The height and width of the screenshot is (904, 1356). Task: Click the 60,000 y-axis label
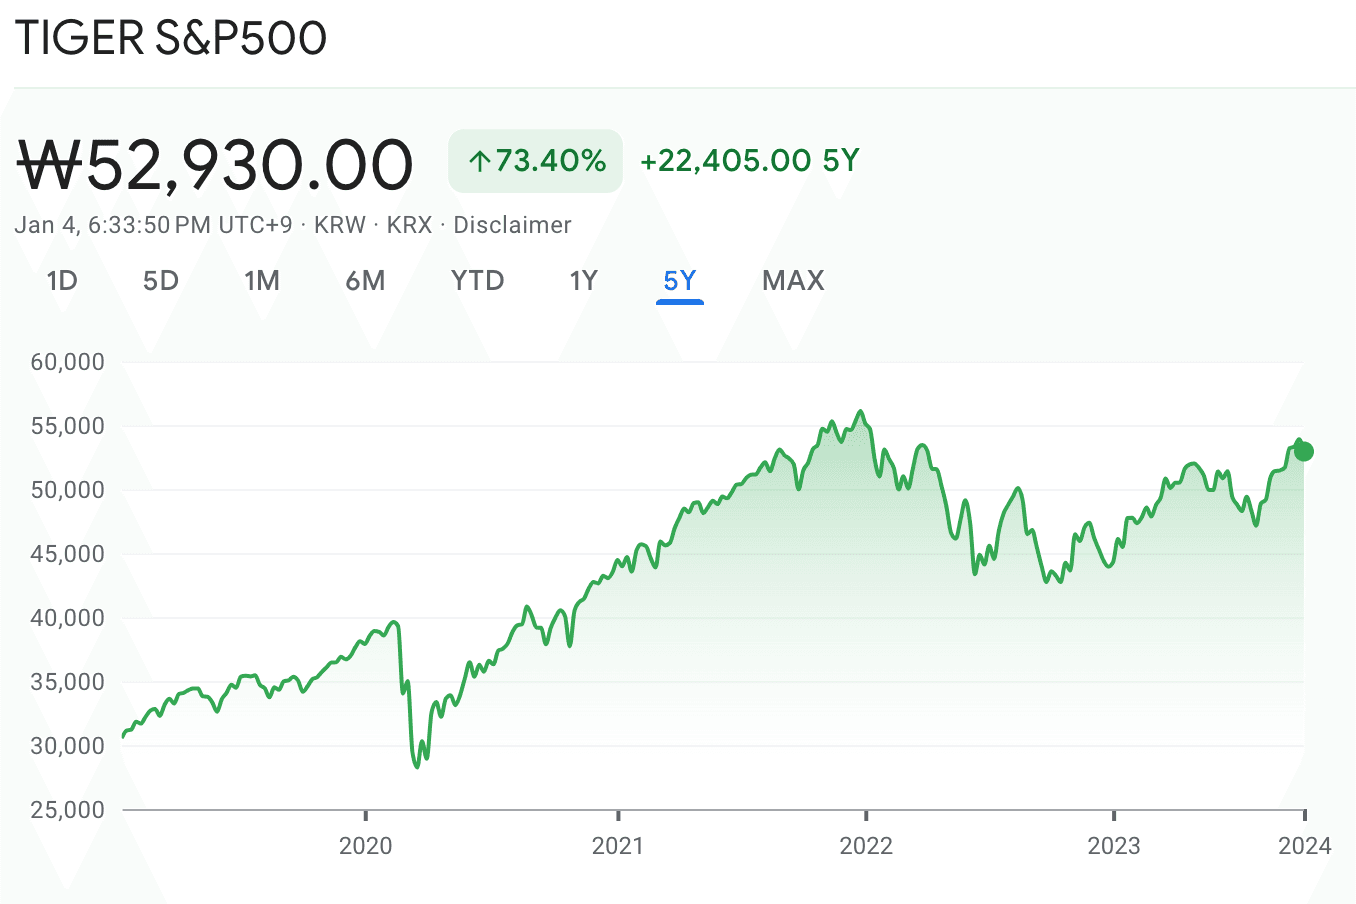click(x=68, y=362)
